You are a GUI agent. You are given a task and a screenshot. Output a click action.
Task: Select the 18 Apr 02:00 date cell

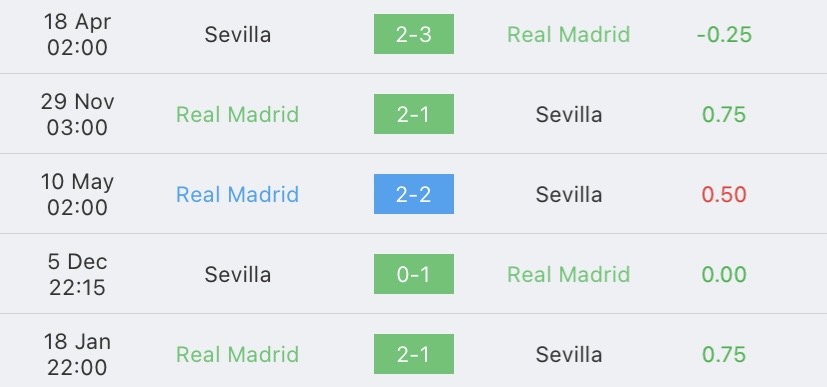[77, 34]
